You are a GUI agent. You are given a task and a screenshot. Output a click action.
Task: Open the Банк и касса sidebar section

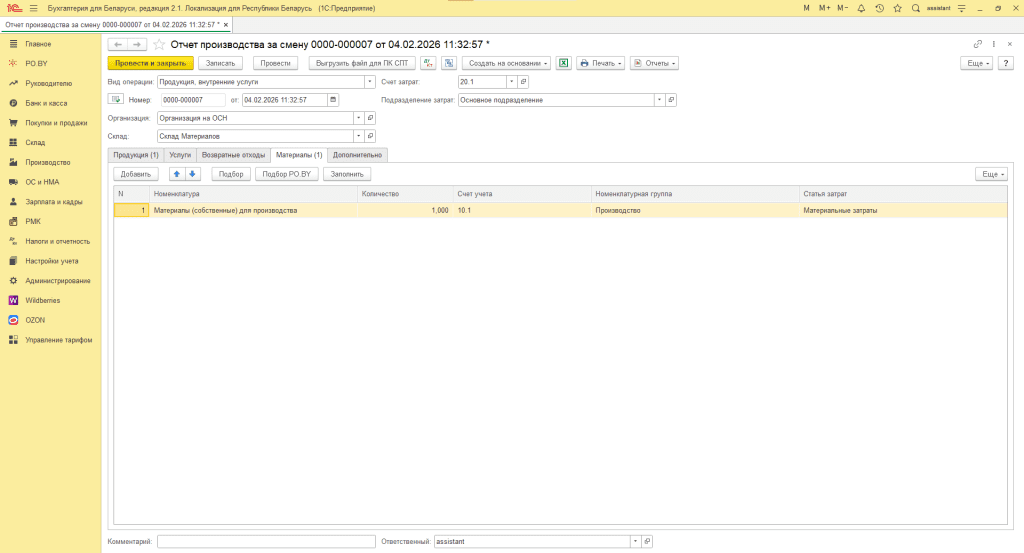(x=46, y=103)
